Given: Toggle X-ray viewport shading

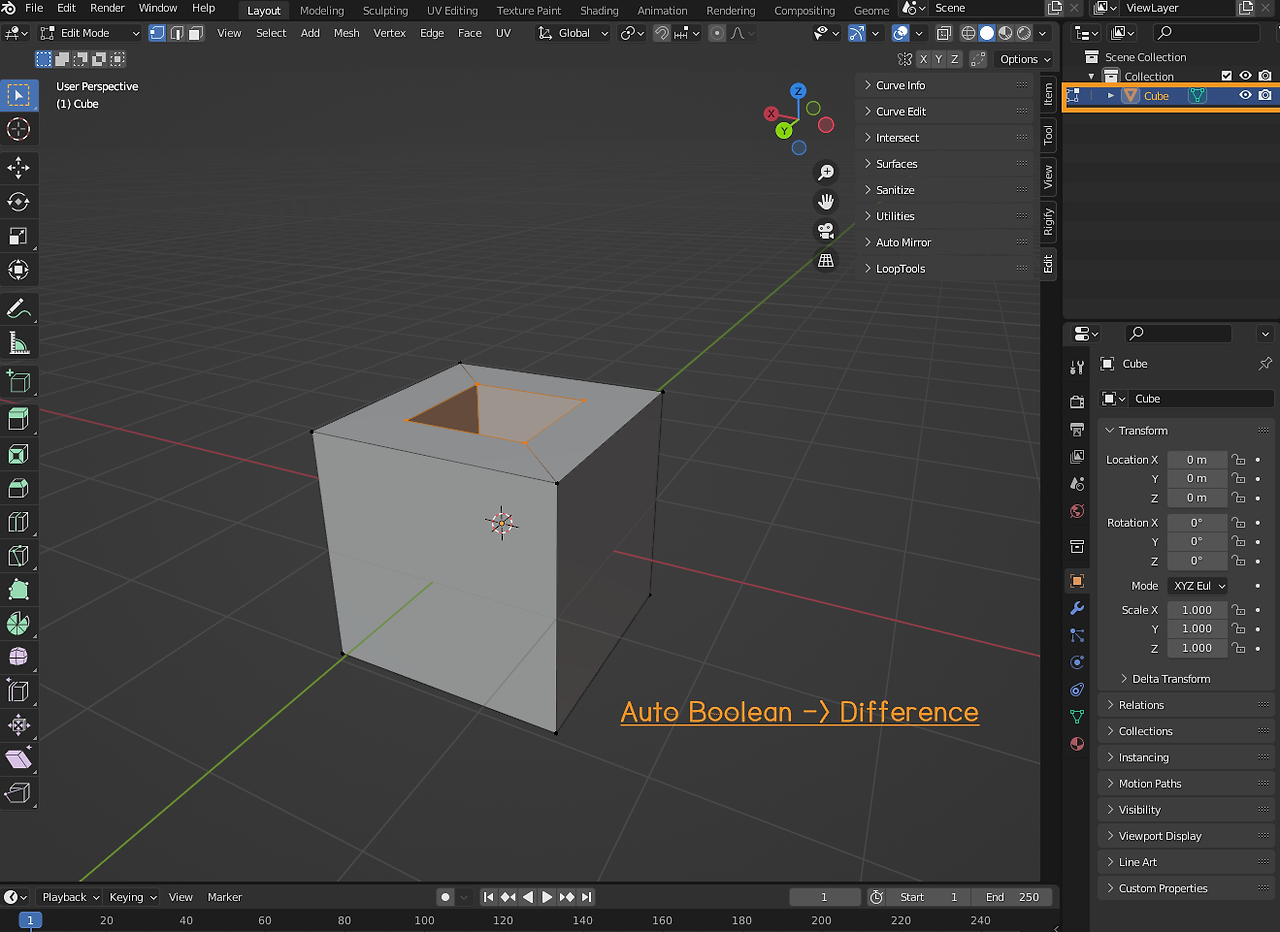Looking at the screenshot, I should [943, 33].
